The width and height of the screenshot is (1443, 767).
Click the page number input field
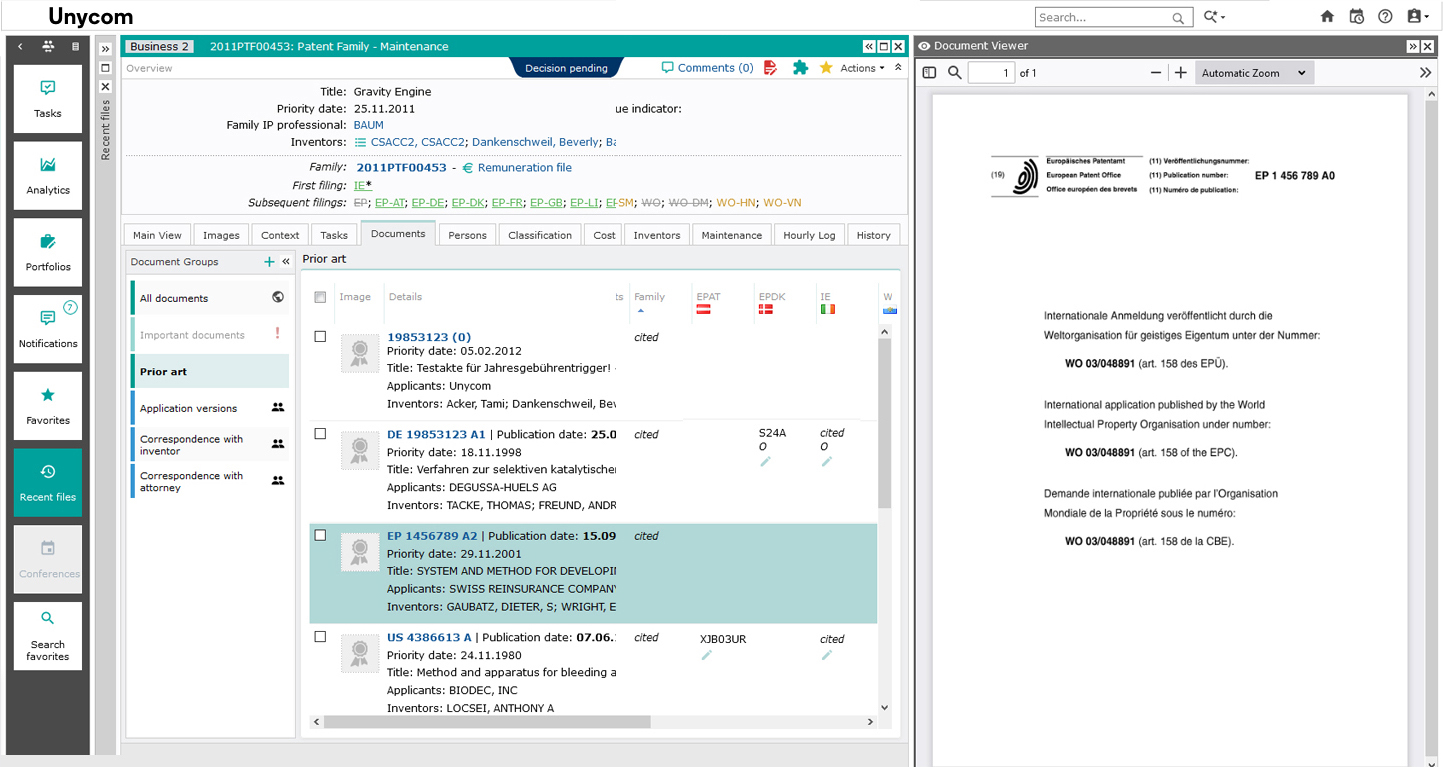[x=991, y=73]
